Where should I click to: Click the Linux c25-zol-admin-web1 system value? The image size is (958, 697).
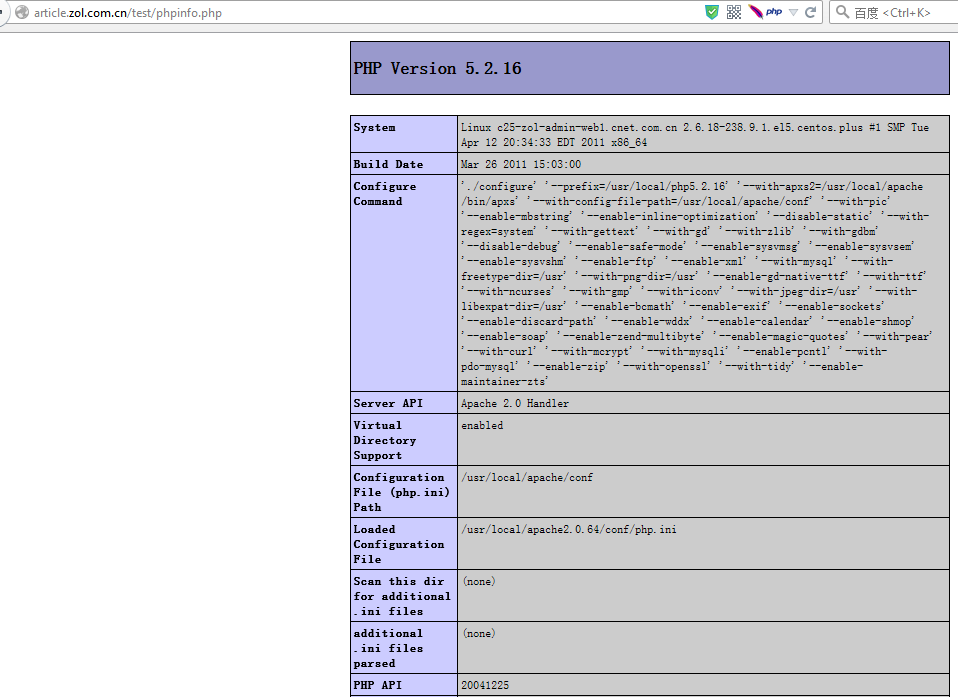[695, 134]
